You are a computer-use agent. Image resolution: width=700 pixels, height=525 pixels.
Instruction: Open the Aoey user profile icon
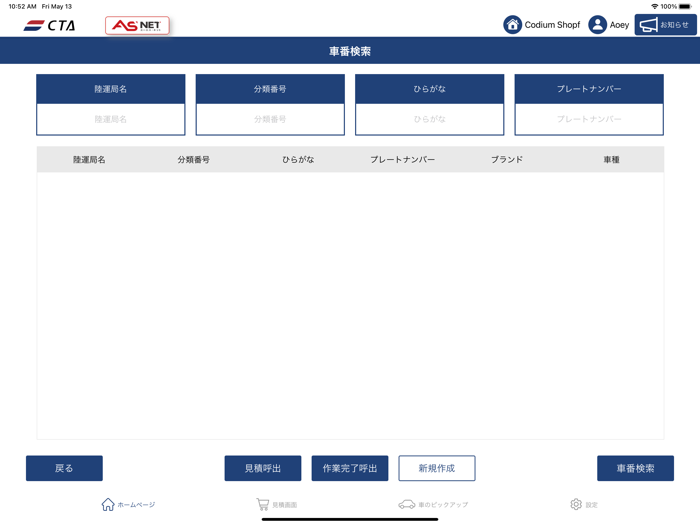597,25
